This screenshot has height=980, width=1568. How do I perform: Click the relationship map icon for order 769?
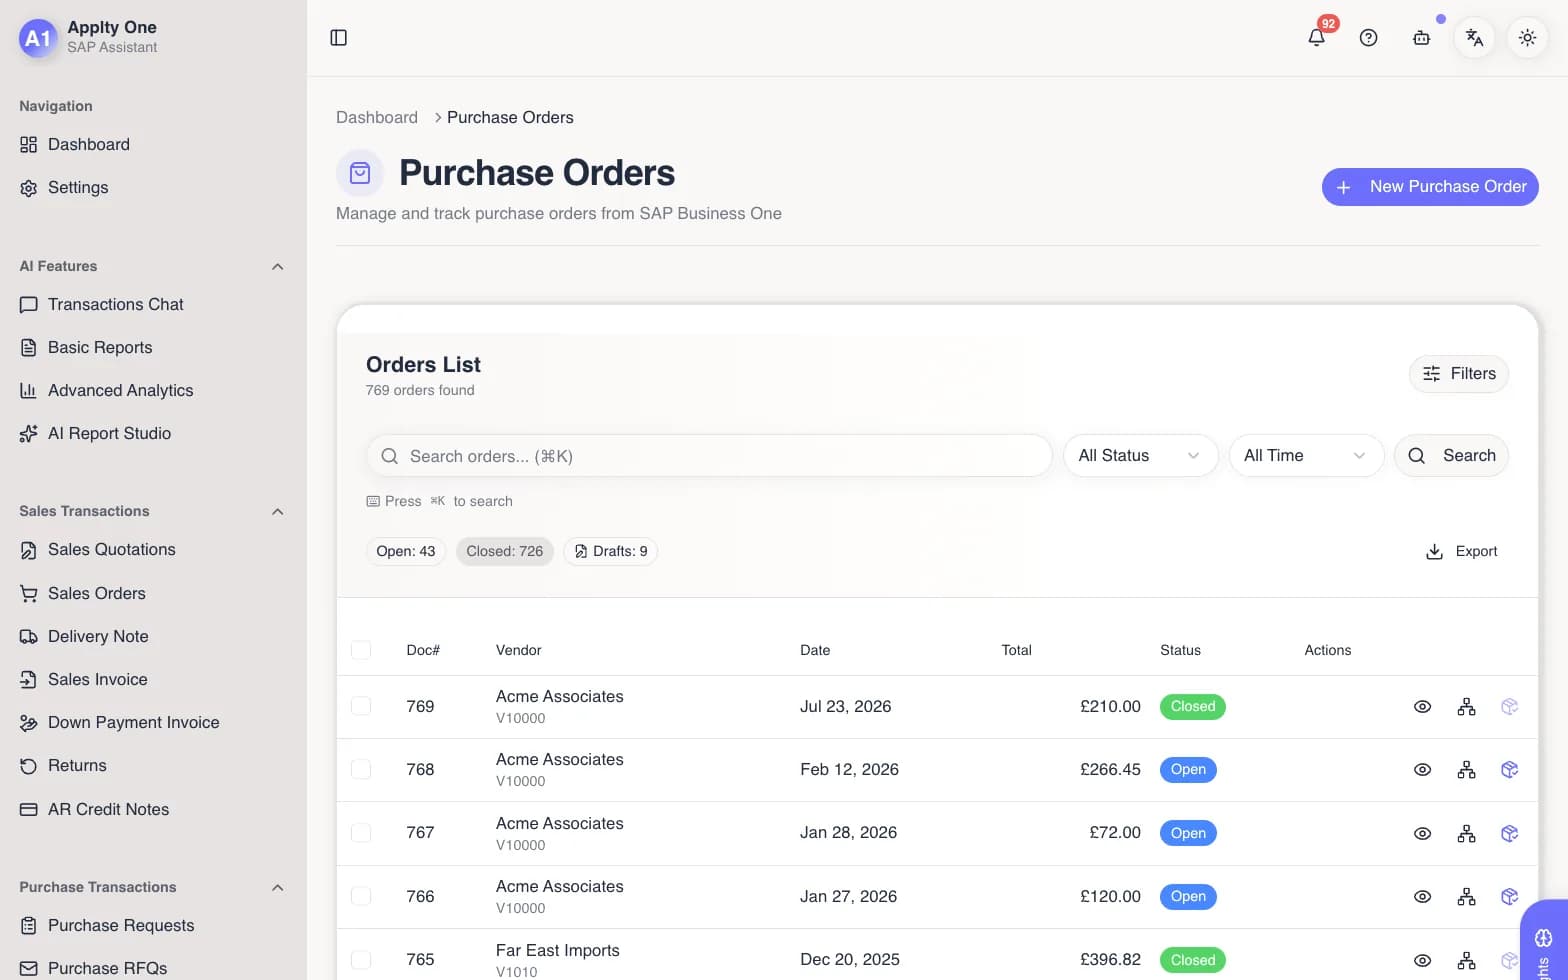[x=1466, y=707]
